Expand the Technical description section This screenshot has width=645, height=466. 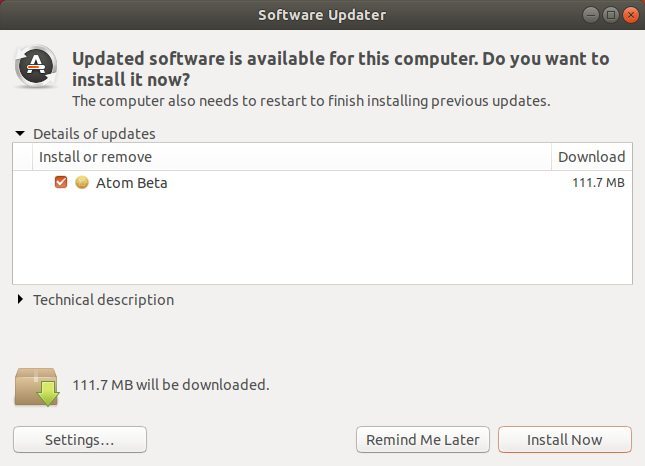click(x=20, y=299)
